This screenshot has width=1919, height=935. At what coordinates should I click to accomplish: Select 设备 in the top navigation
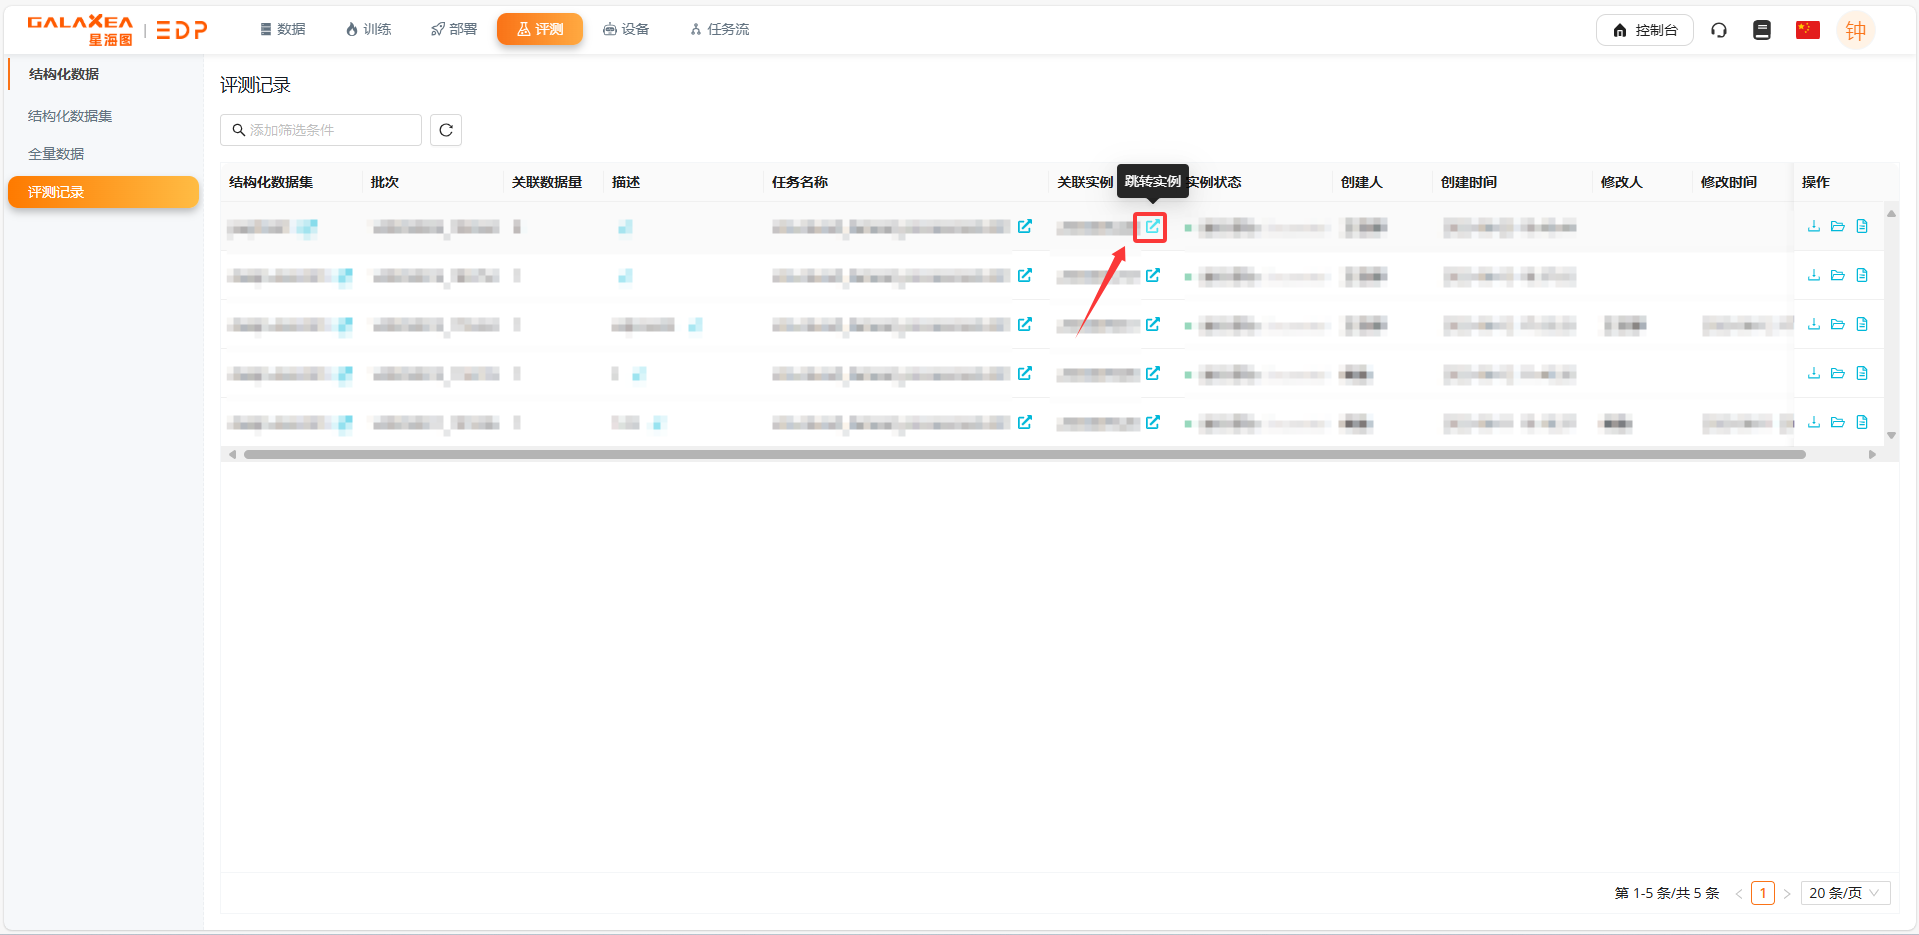tap(626, 30)
